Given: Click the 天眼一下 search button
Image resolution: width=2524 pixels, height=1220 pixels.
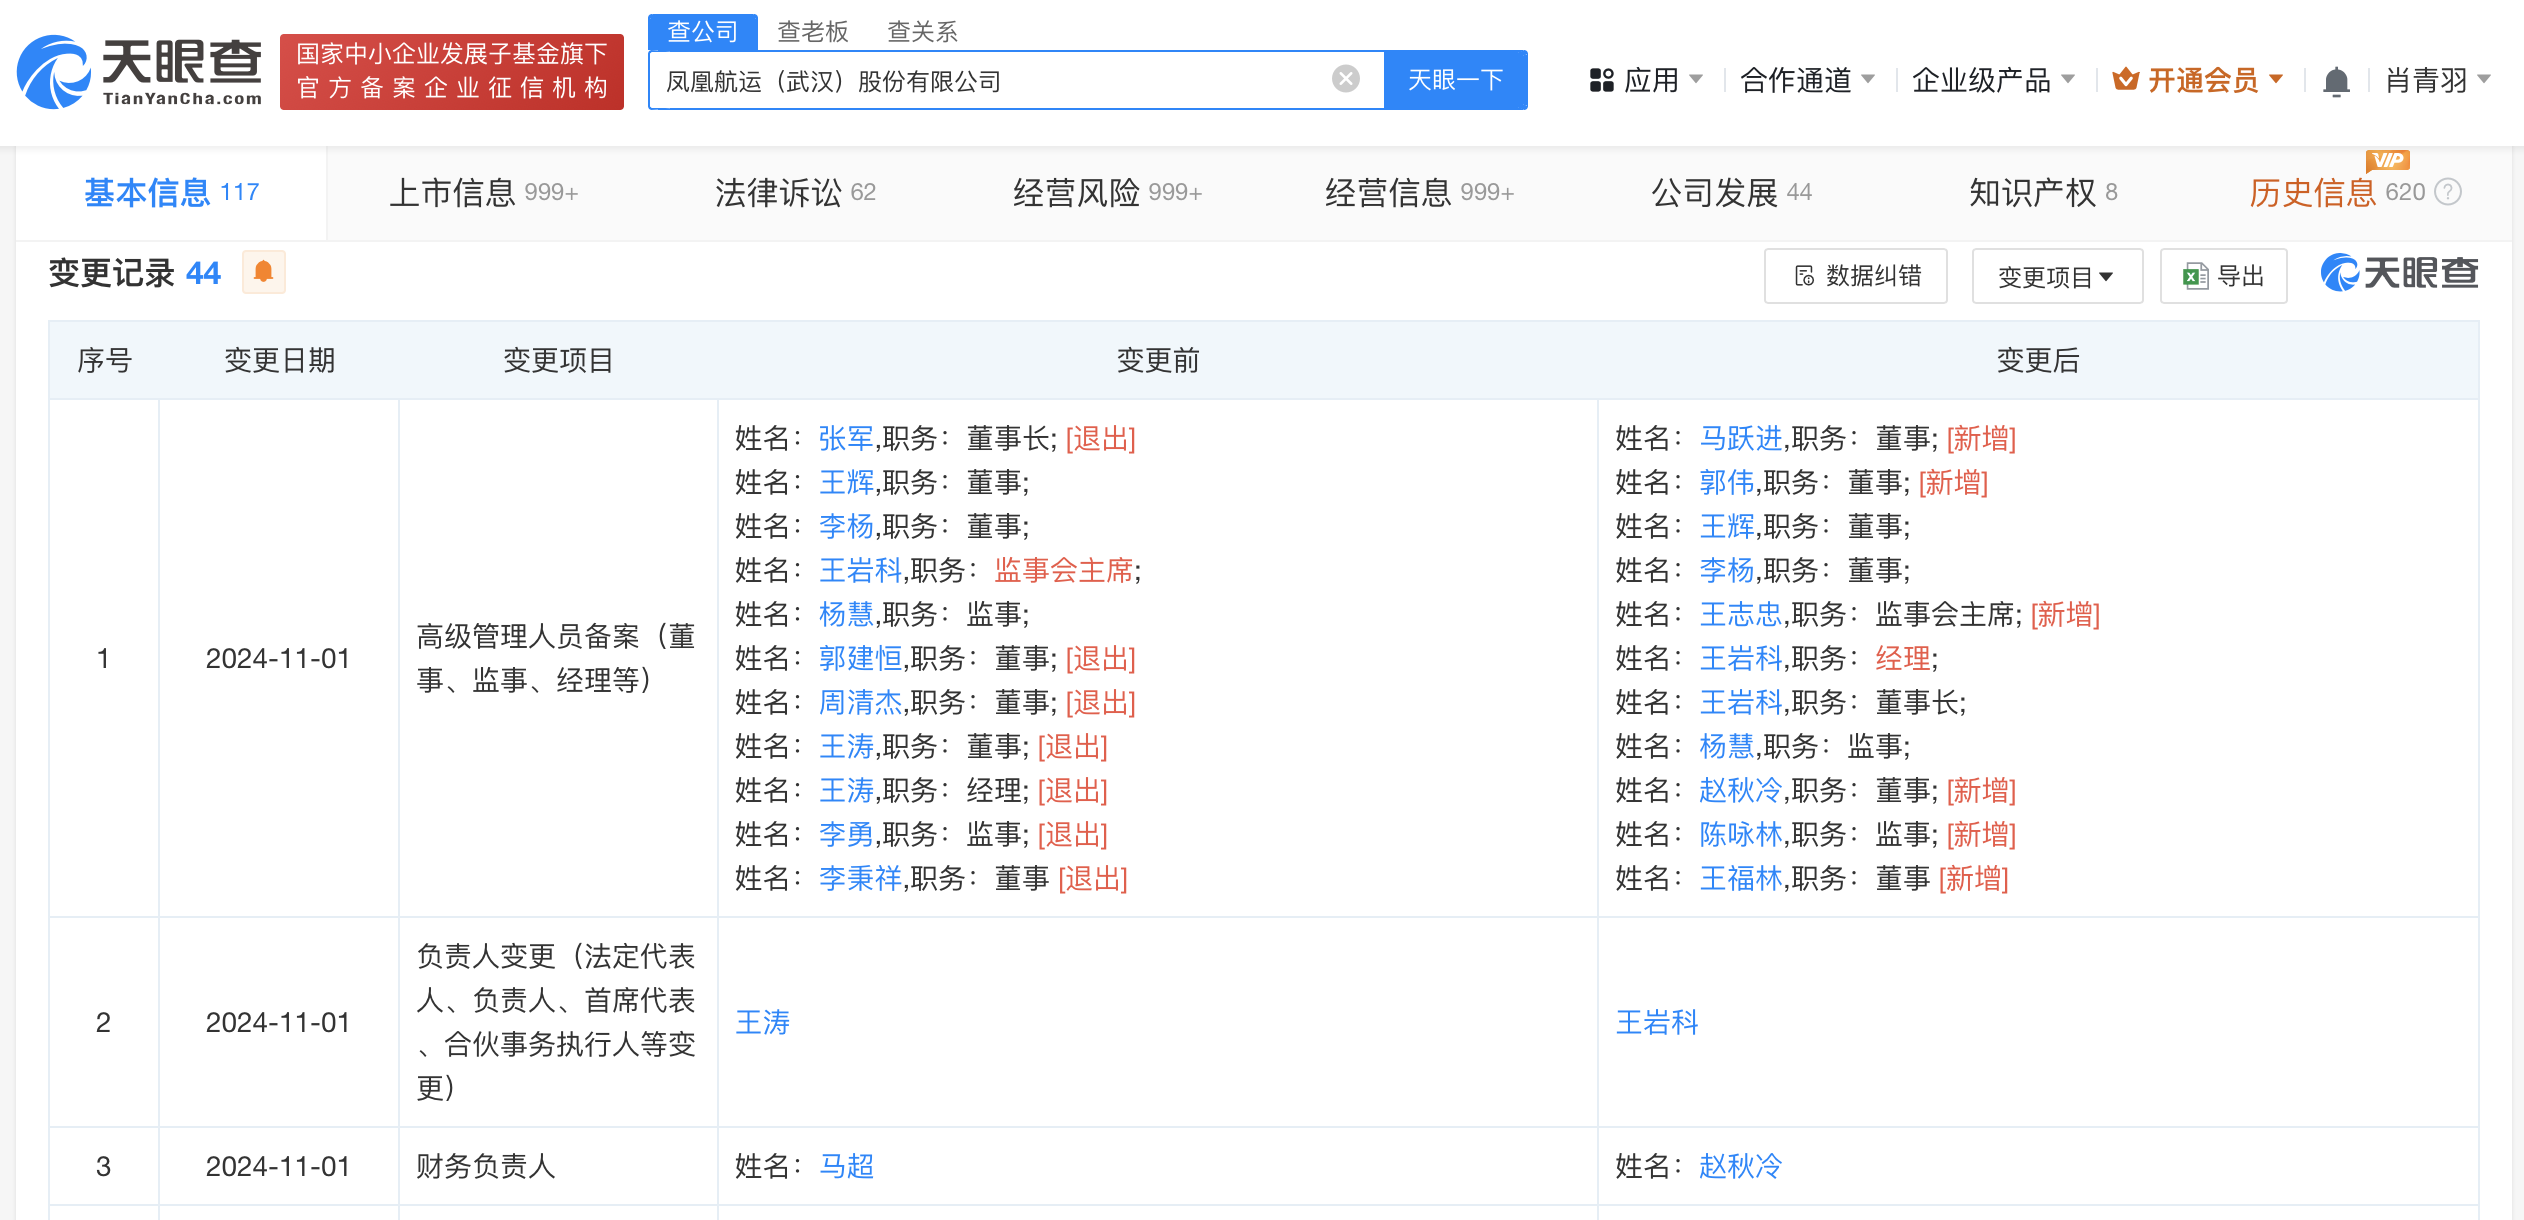Looking at the screenshot, I should pyautogui.click(x=1455, y=79).
